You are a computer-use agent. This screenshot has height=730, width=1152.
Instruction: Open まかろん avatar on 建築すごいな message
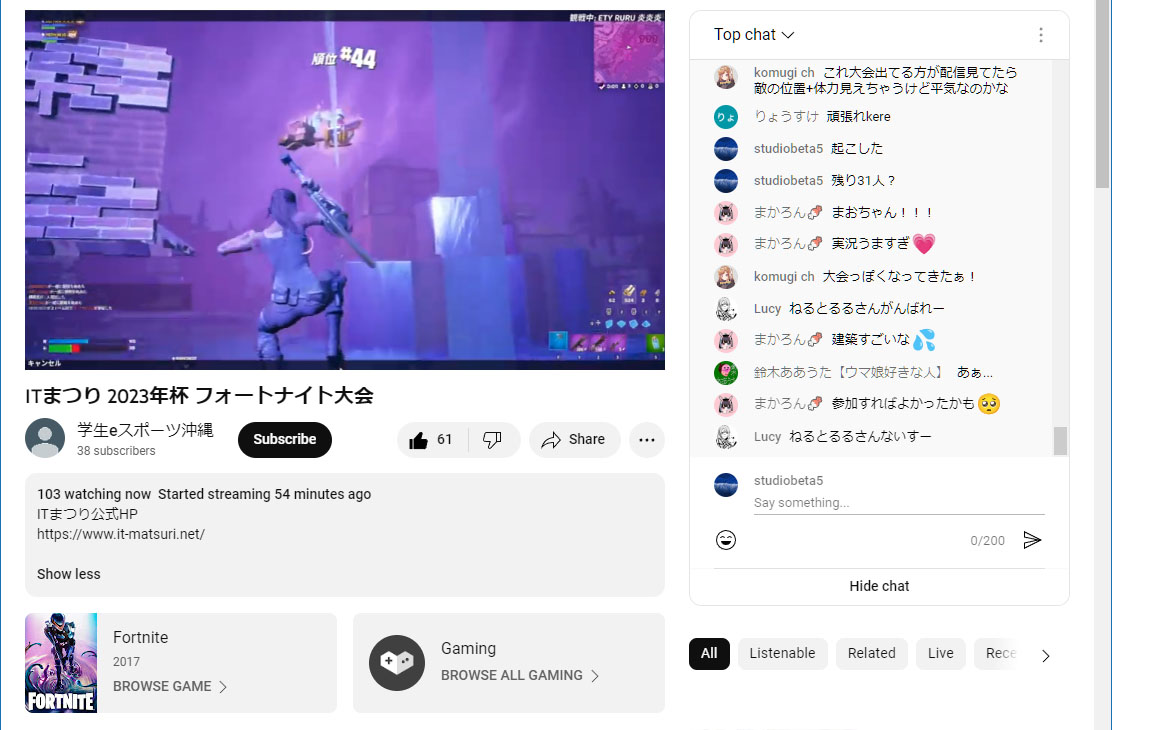point(726,340)
